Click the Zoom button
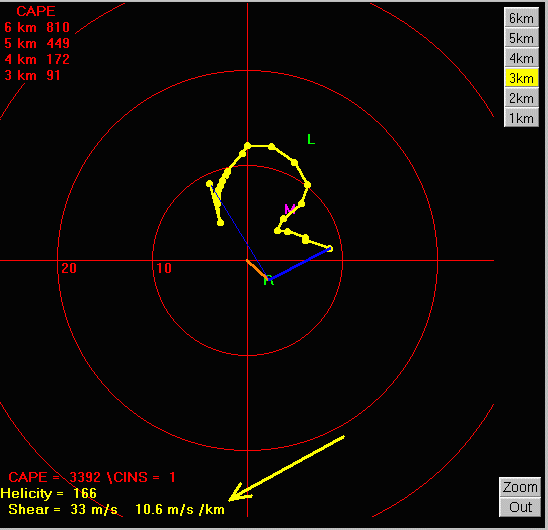The width and height of the screenshot is (548, 530). pos(520,487)
